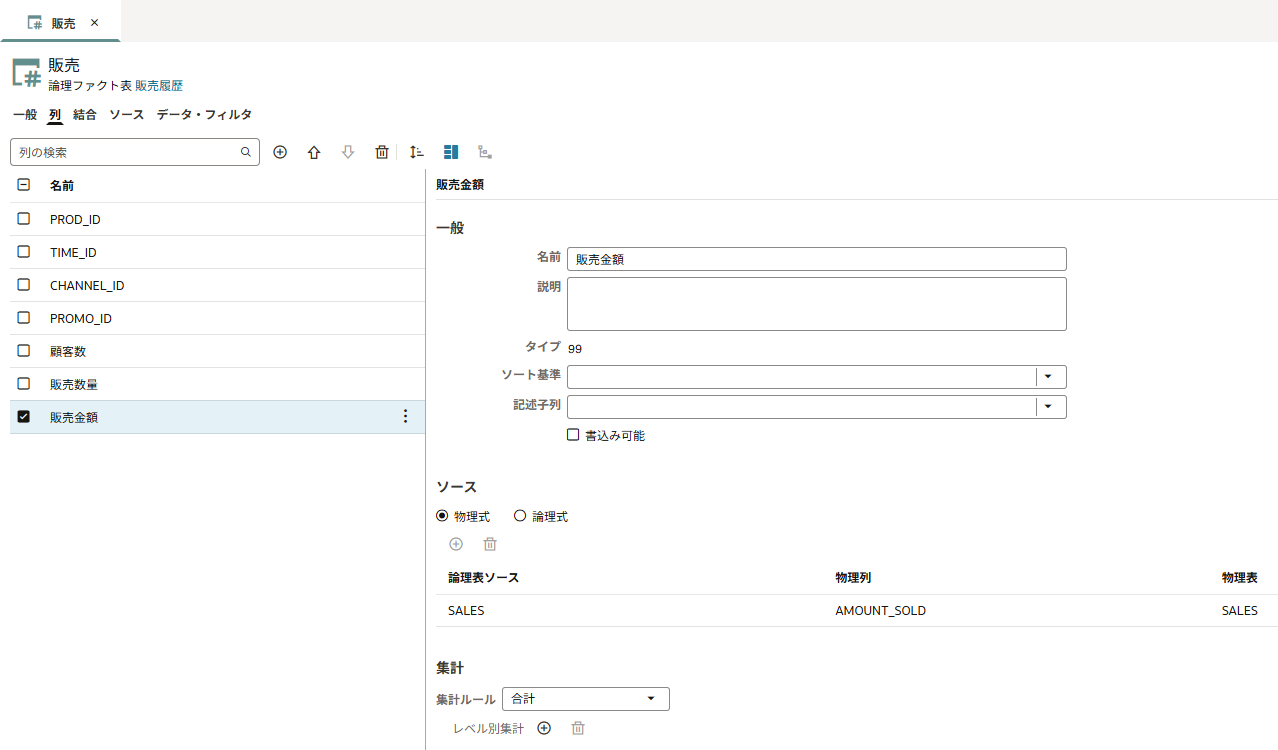Select the PROMO_ID column row

point(217,318)
